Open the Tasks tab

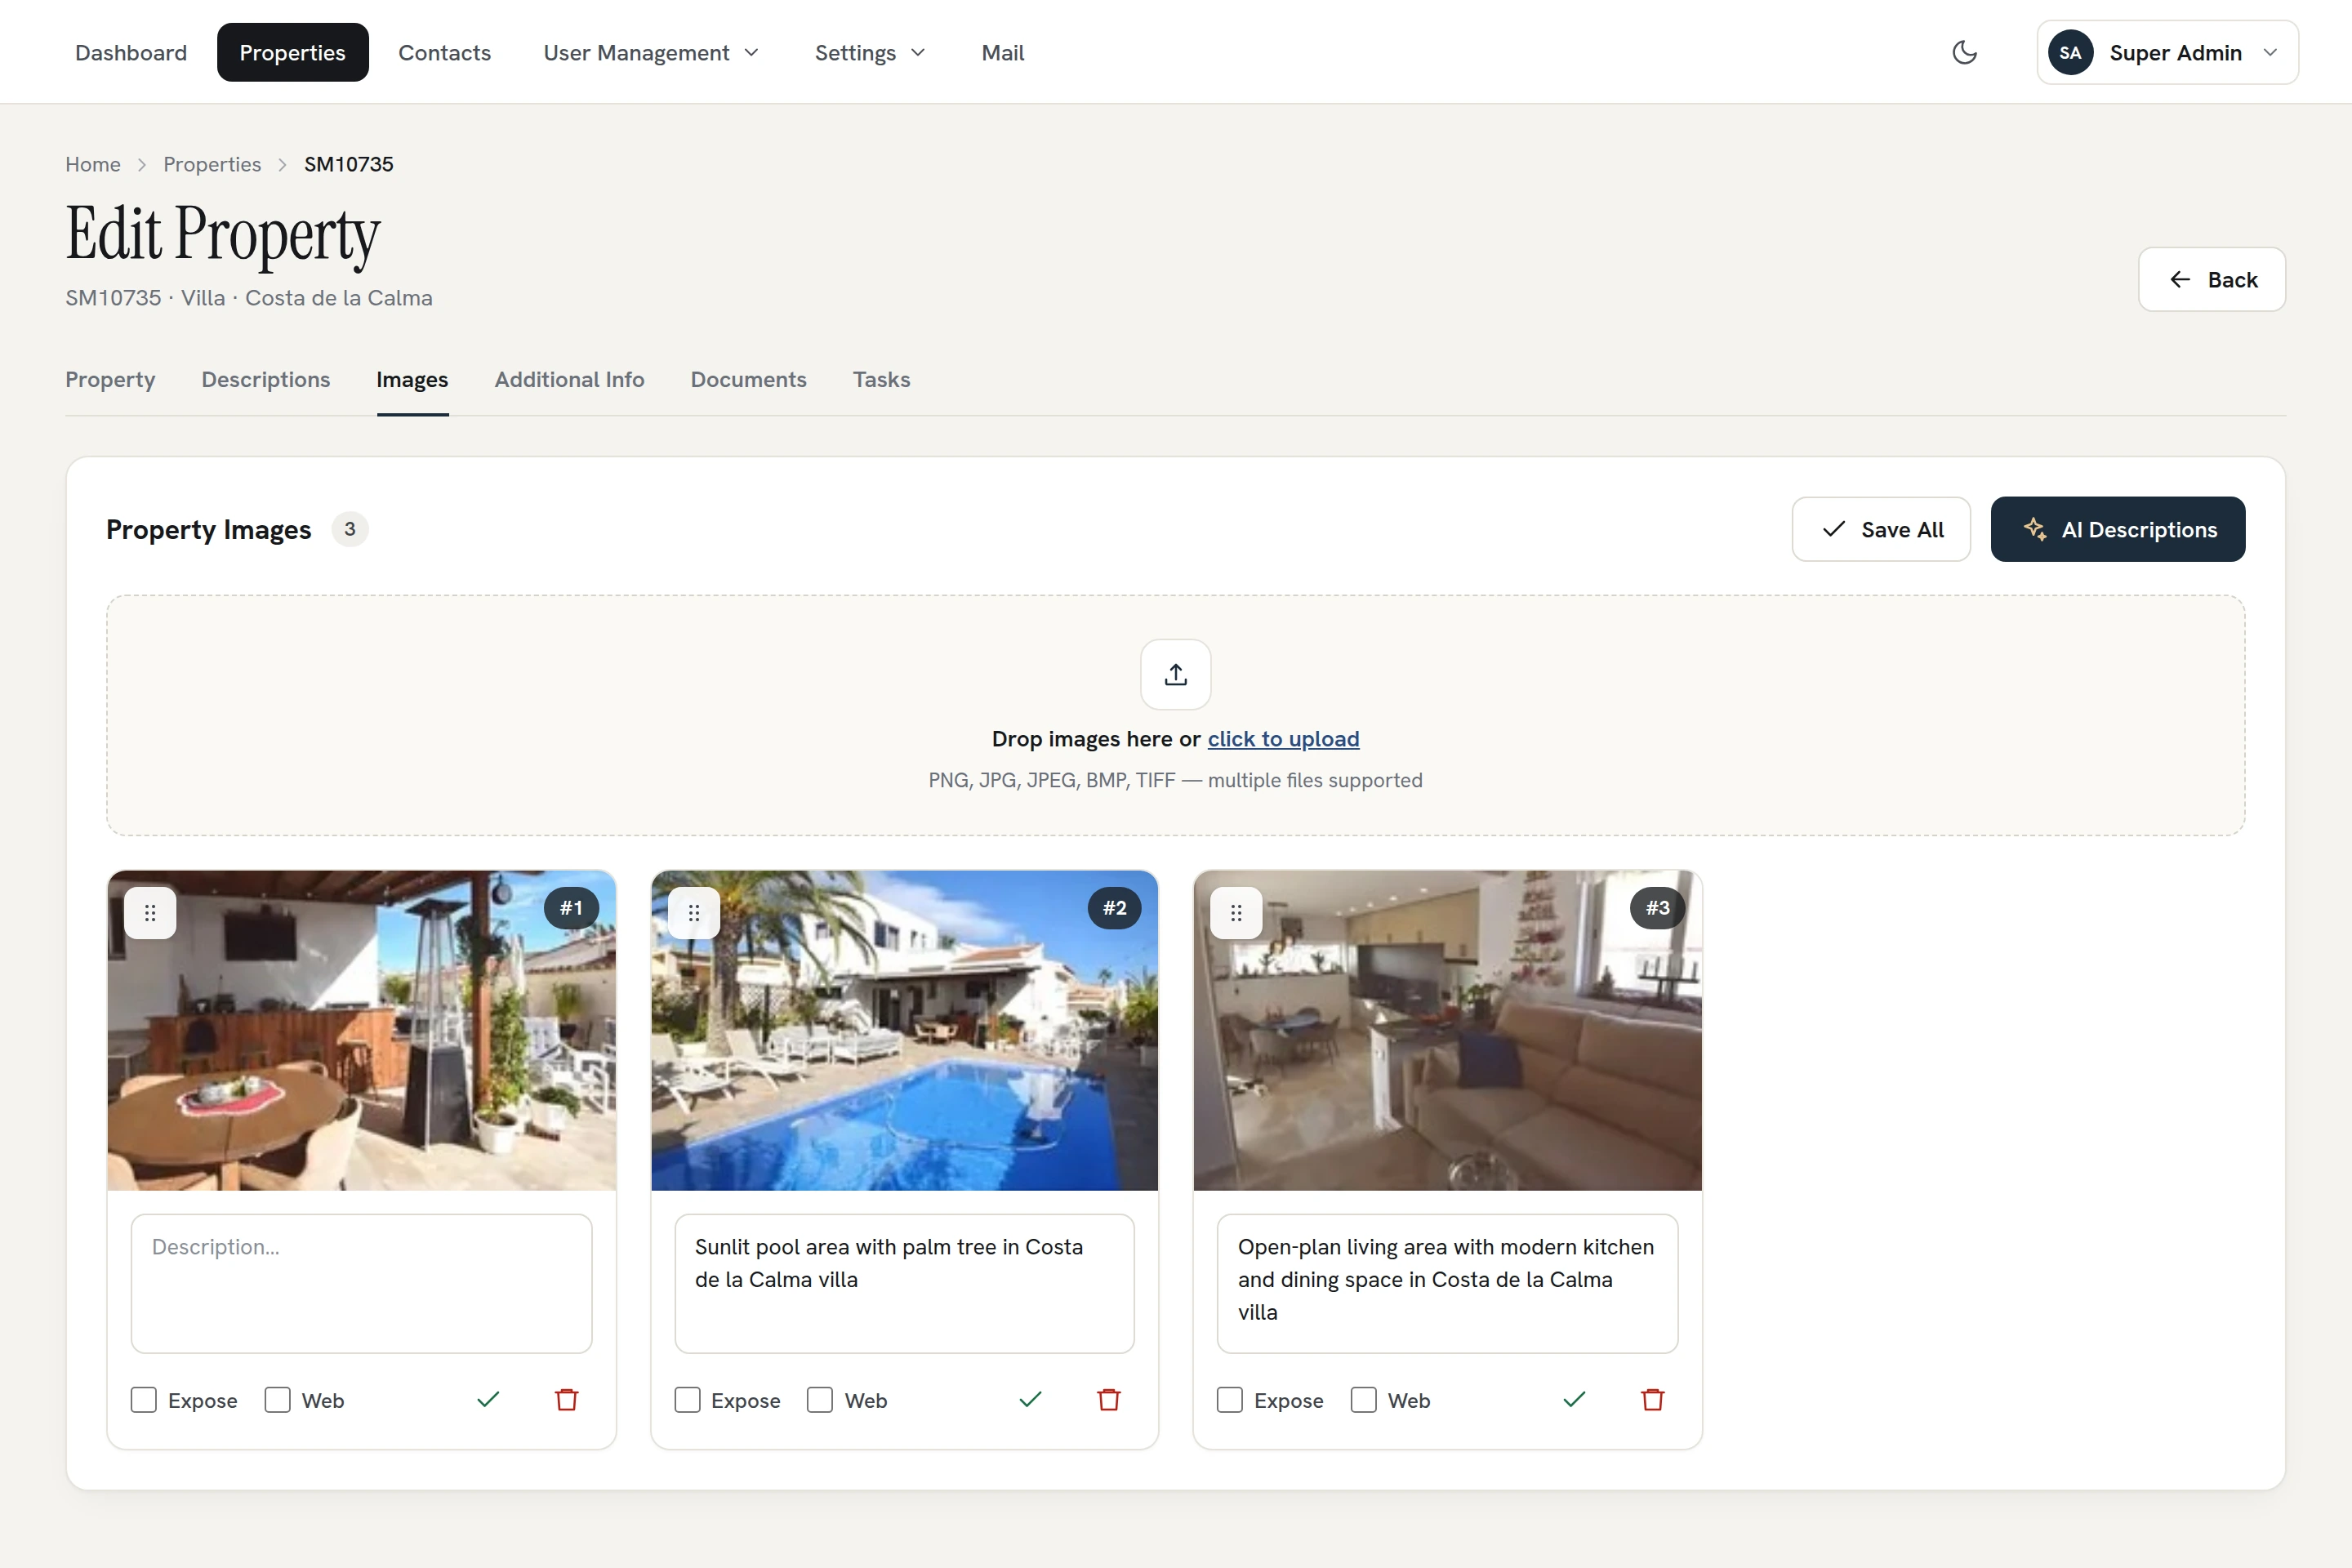pyautogui.click(x=881, y=380)
